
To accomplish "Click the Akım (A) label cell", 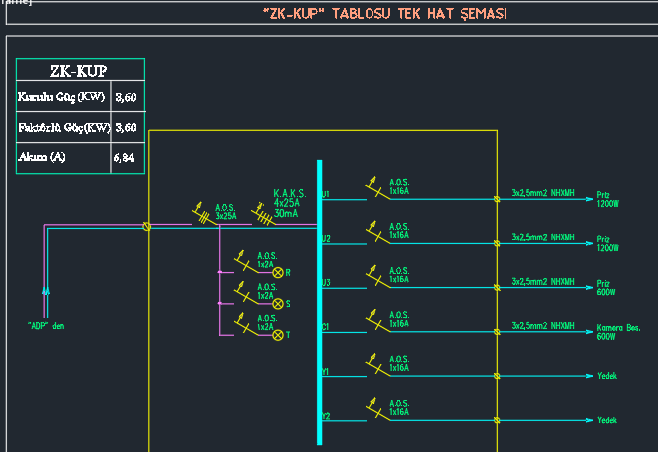I will pos(63,158).
